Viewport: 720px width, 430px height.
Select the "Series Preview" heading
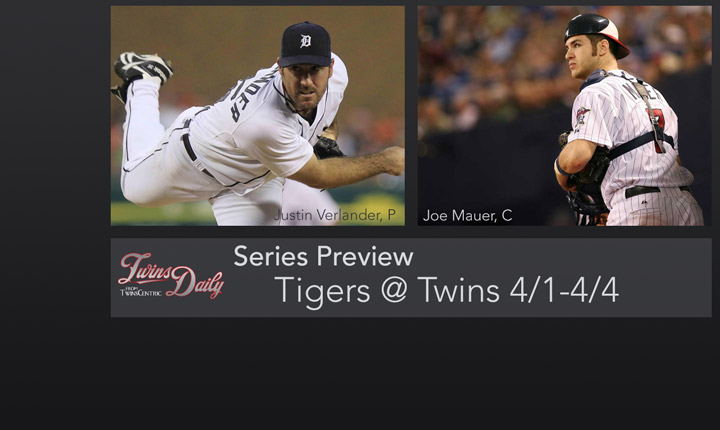click(x=323, y=256)
